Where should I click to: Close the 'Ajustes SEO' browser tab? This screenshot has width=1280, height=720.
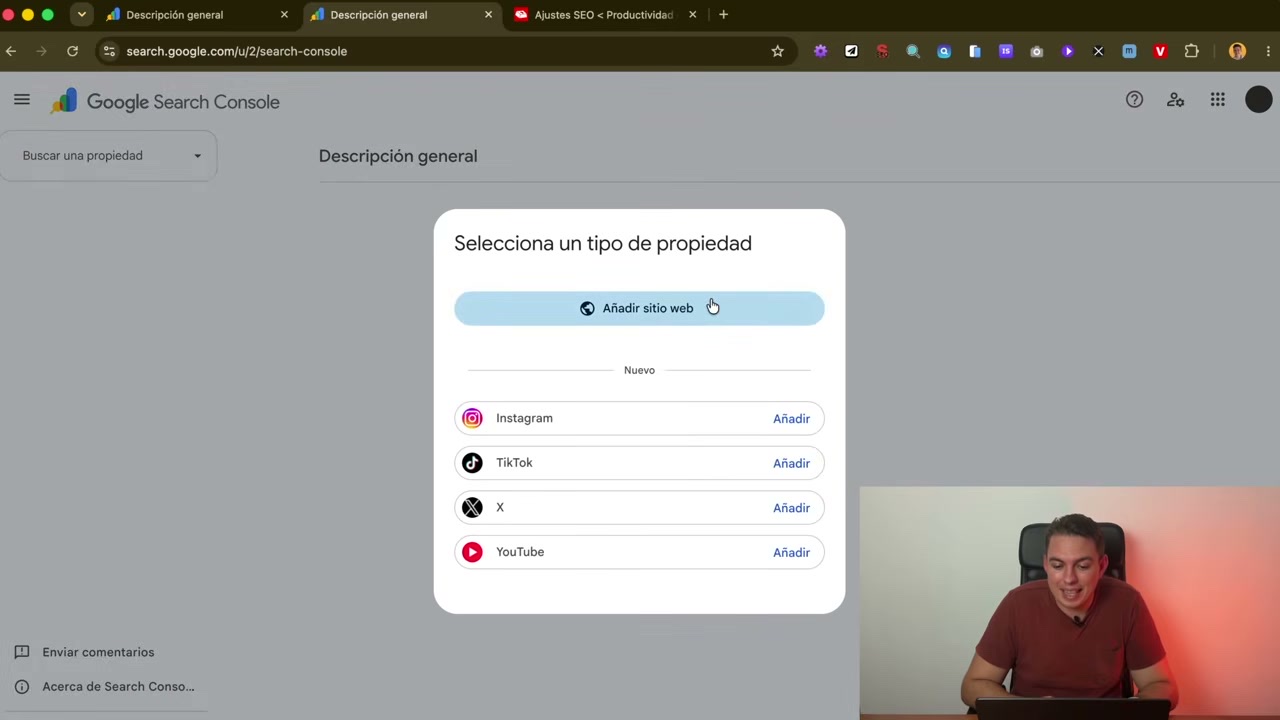click(x=692, y=15)
